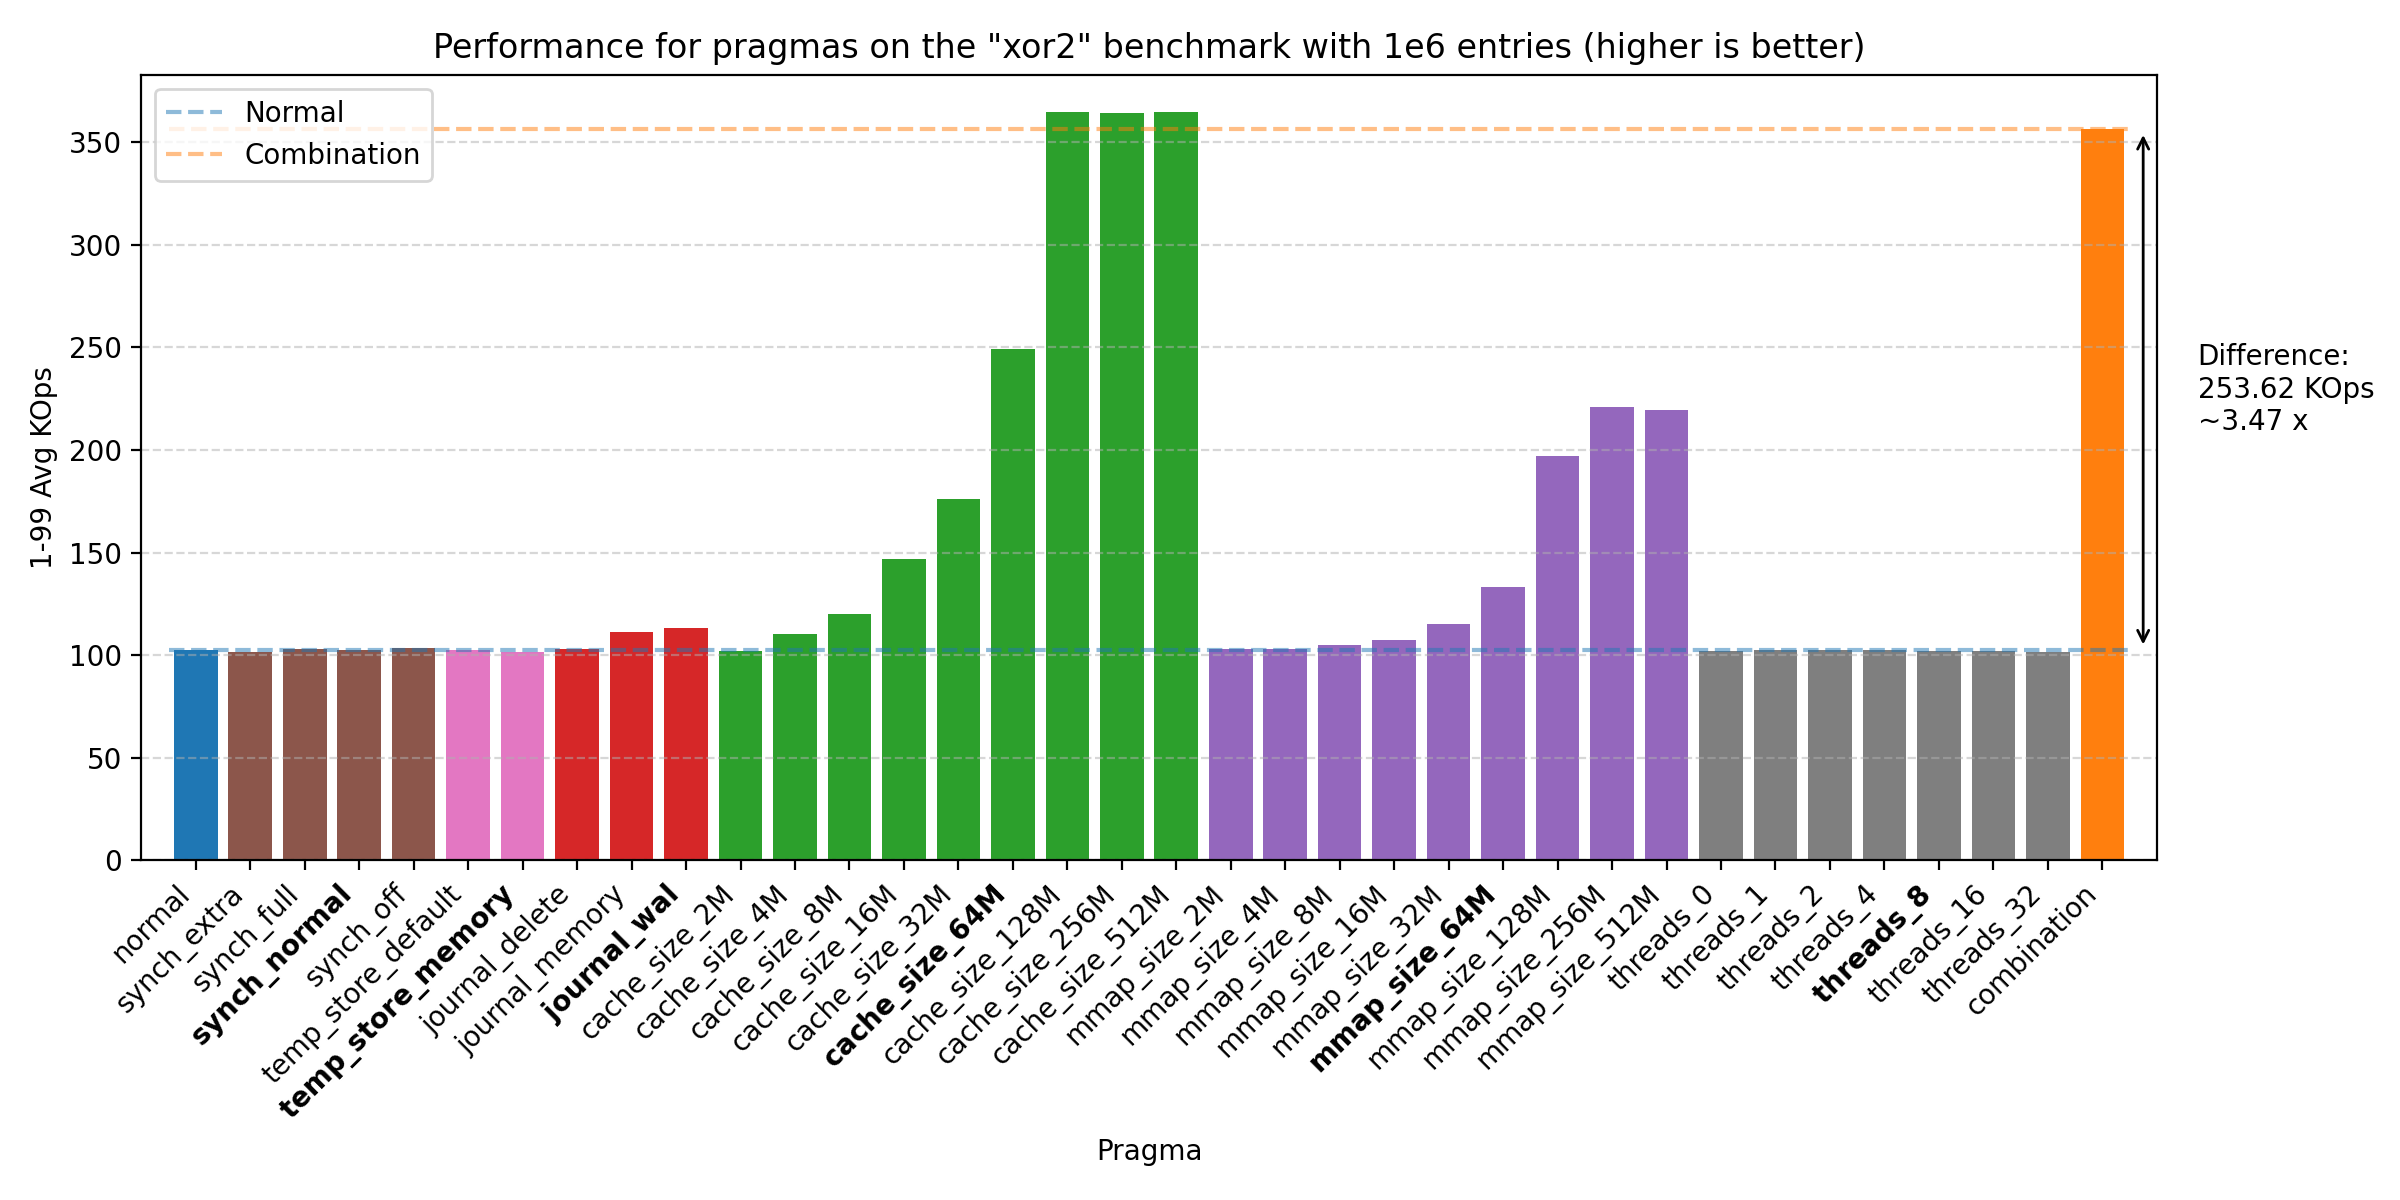2400x1200 pixels.
Task: Click the cache_size_512M green bar
Action: click(1175, 486)
